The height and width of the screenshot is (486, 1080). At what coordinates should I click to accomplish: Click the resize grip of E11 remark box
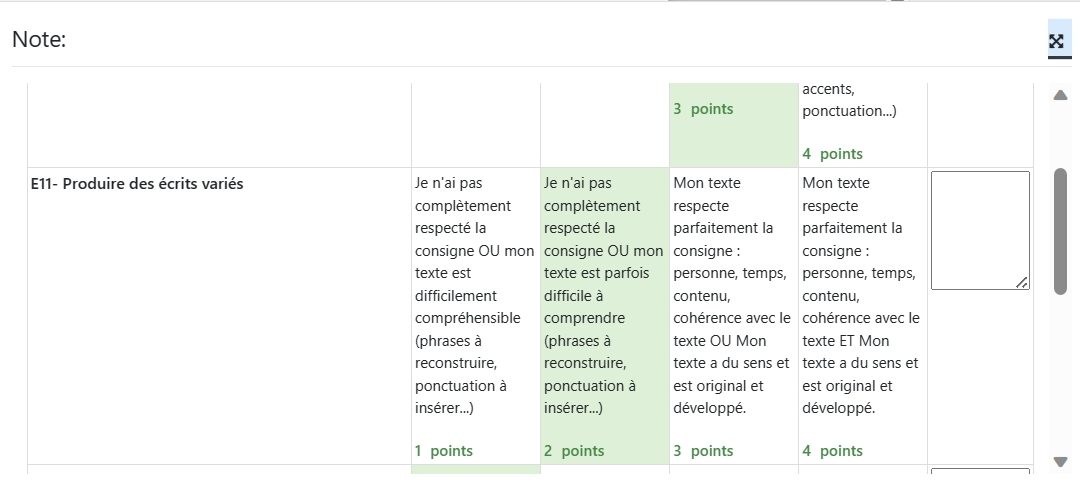(1022, 282)
